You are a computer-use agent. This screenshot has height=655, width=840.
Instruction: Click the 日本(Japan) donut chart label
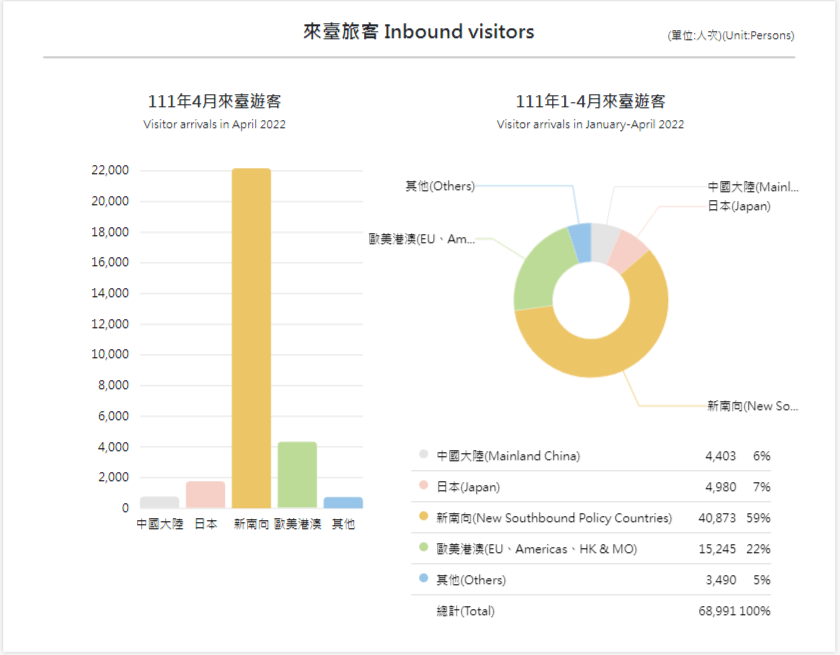(x=739, y=206)
